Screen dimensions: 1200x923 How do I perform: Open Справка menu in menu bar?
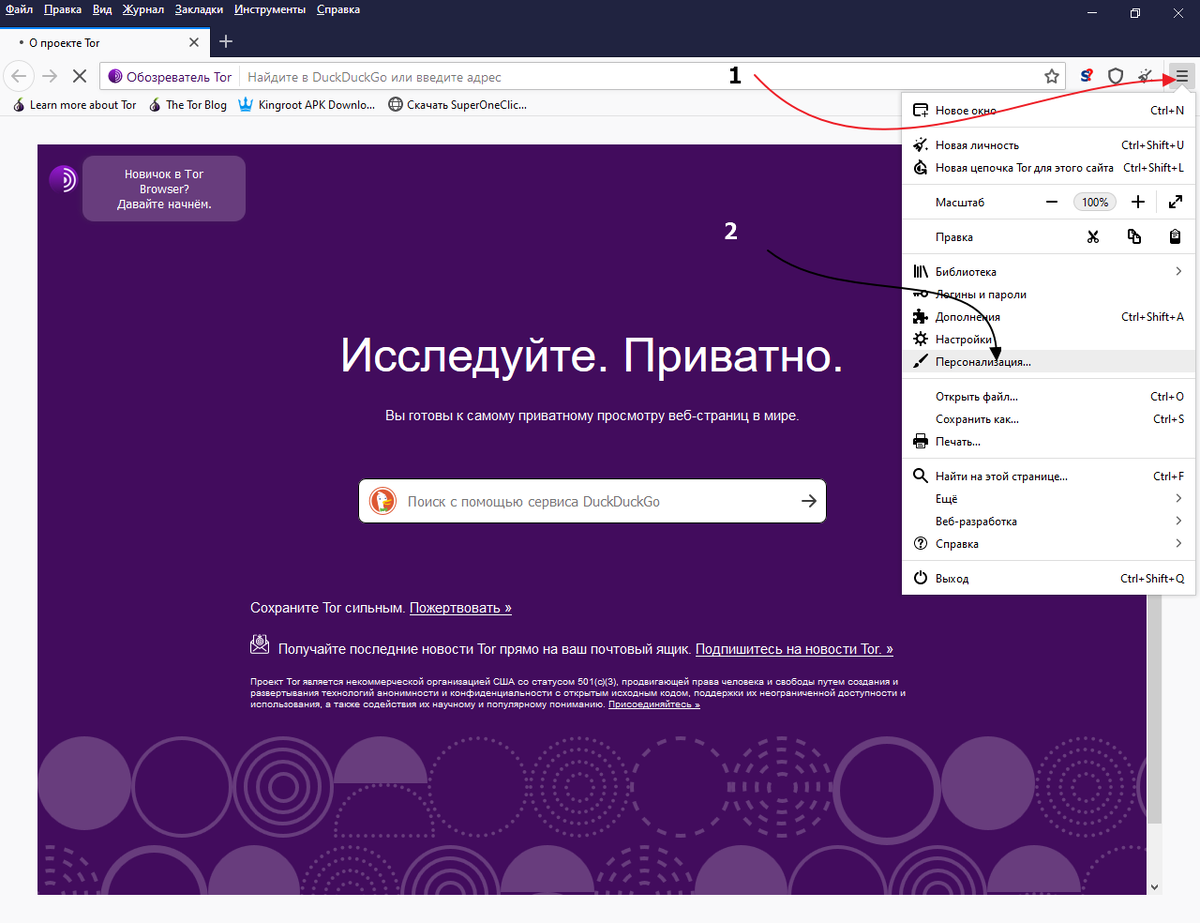click(338, 9)
